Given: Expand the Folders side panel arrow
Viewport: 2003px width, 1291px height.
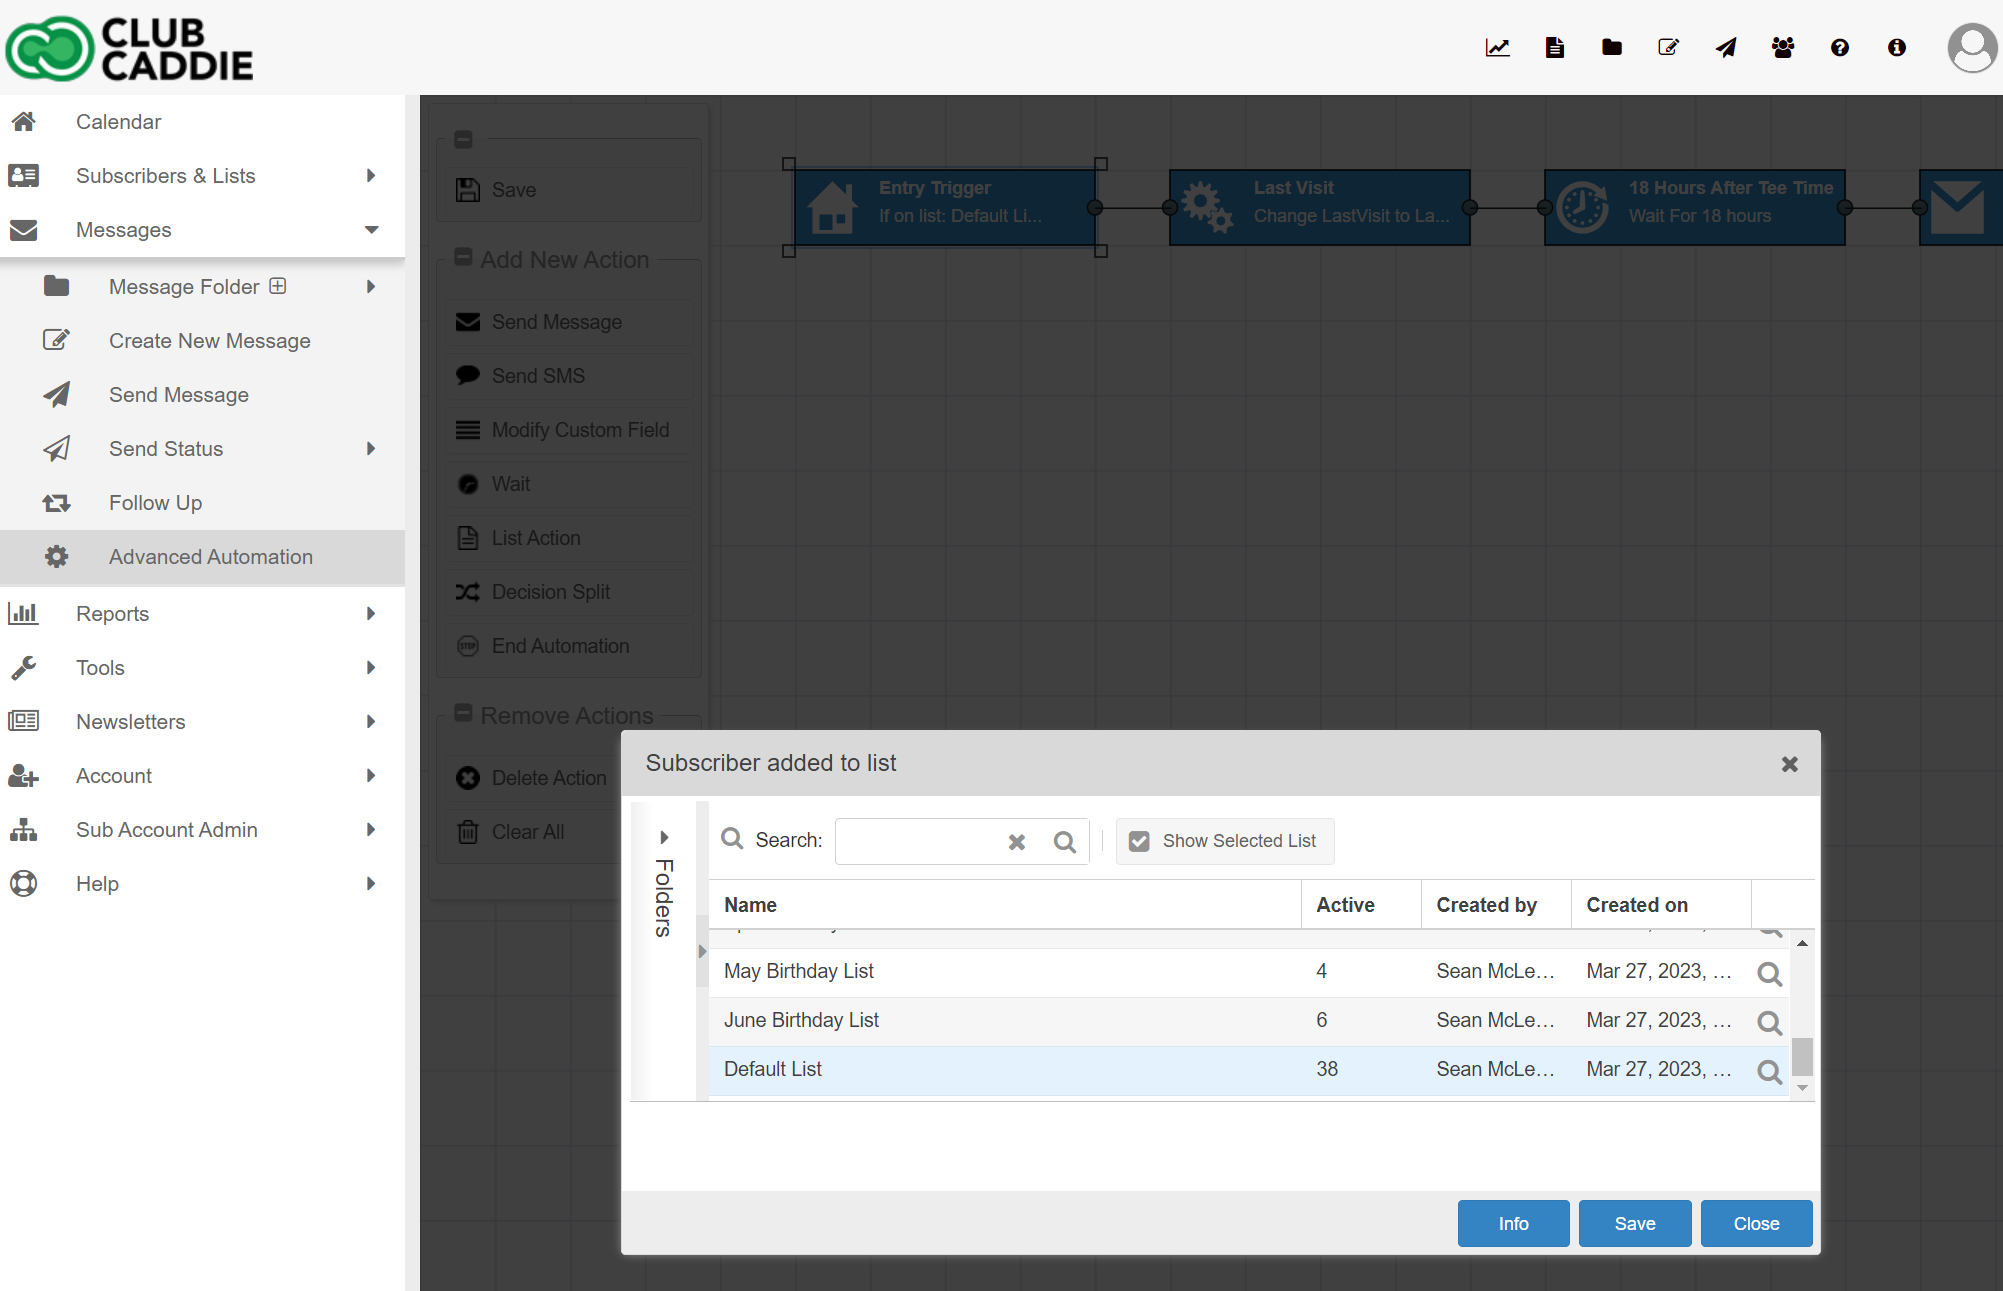Looking at the screenshot, I should pos(664,837).
